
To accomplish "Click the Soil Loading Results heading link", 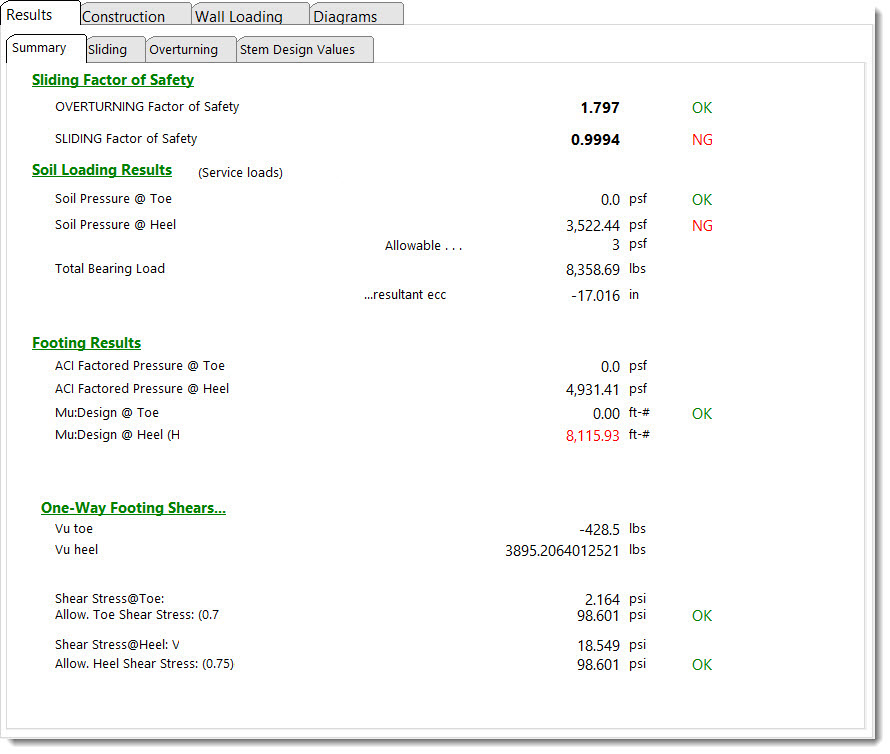I will point(102,170).
